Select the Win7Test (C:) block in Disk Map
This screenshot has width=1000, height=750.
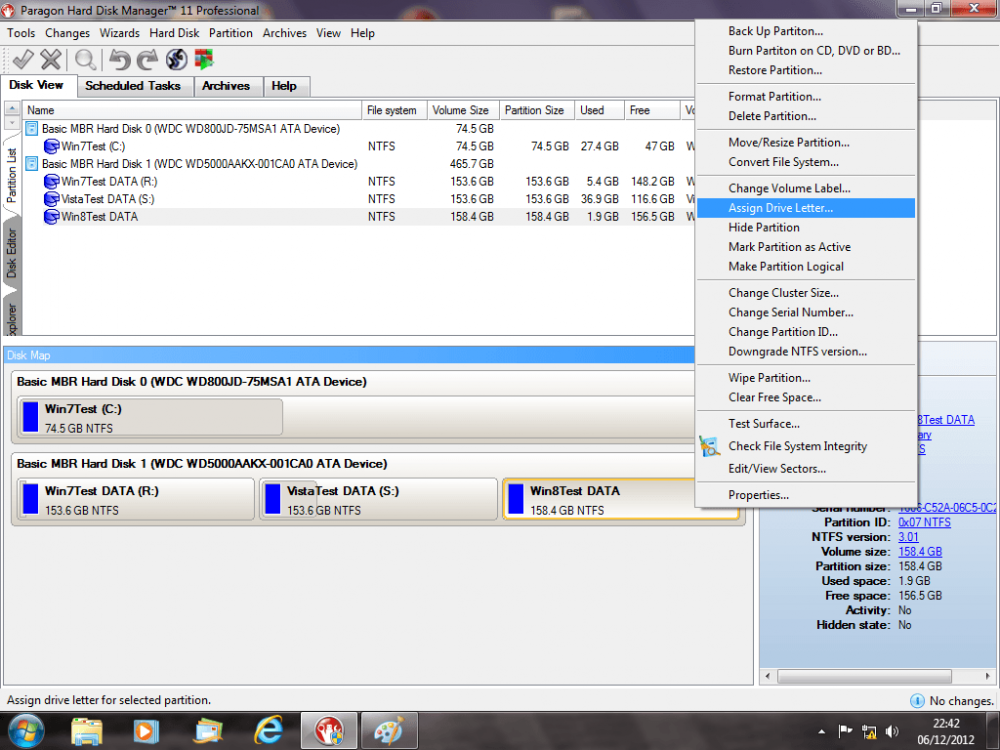151,418
